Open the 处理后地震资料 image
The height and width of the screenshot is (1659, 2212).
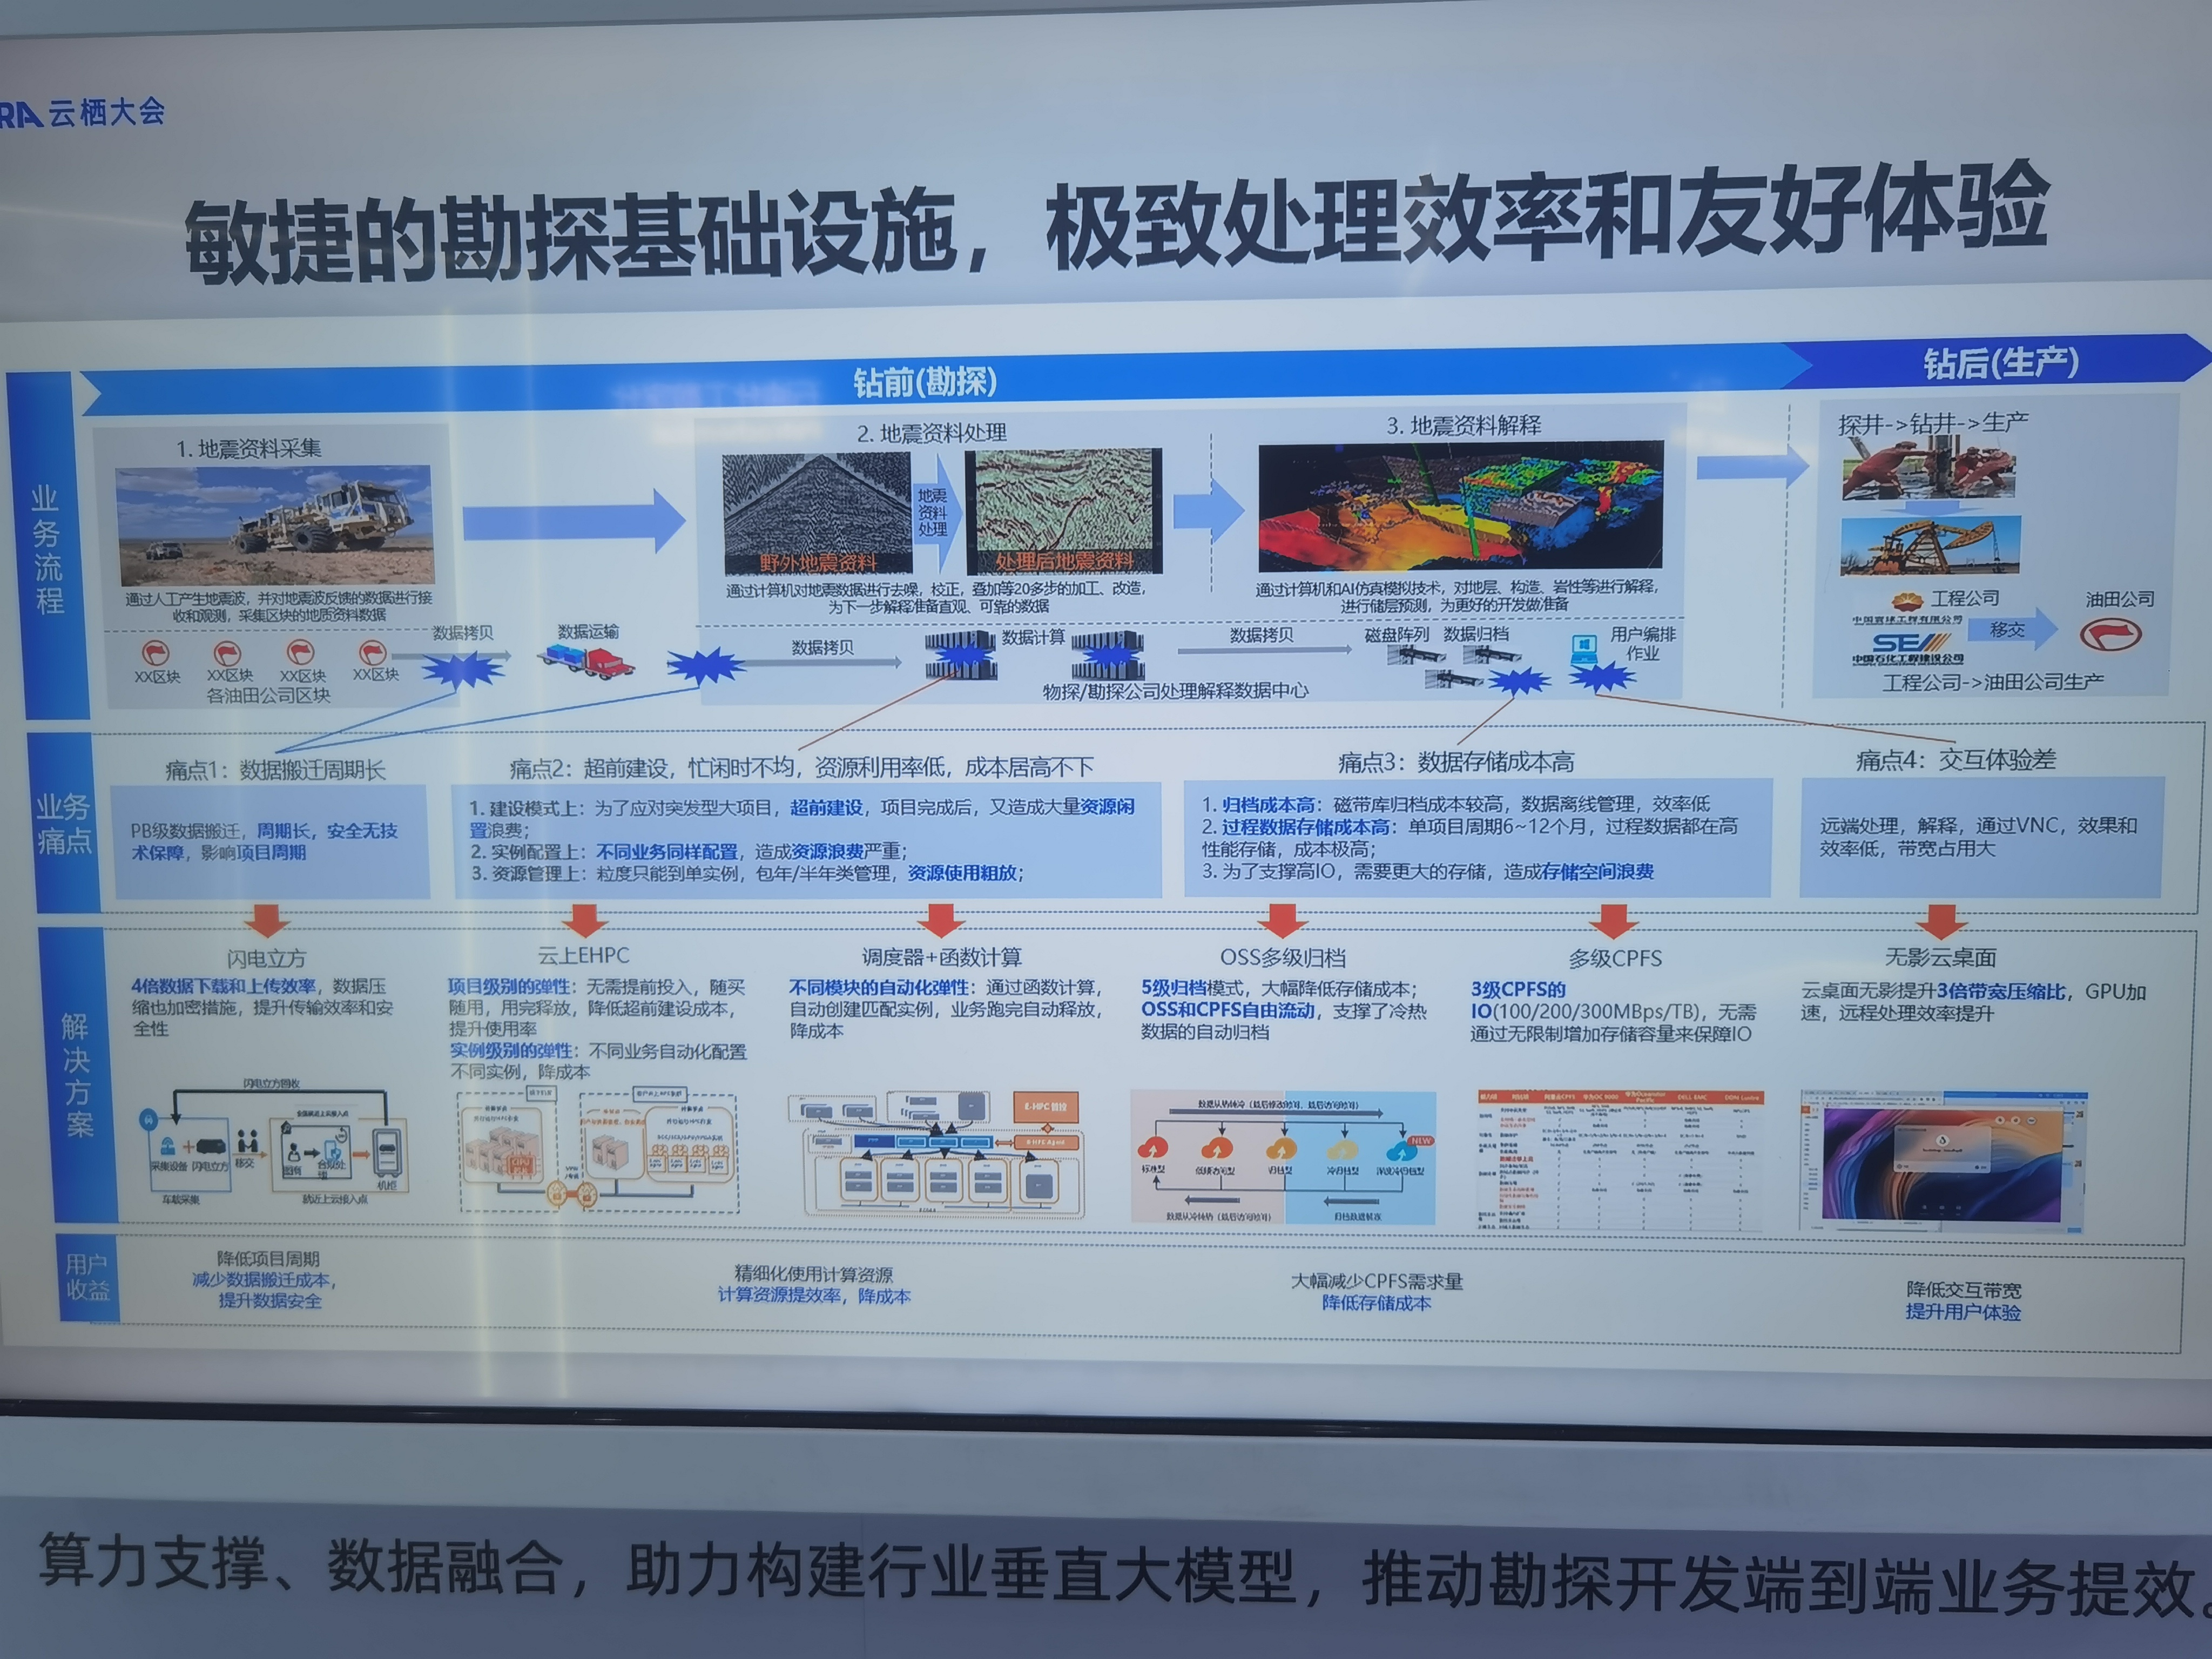[x=1063, y=511]
